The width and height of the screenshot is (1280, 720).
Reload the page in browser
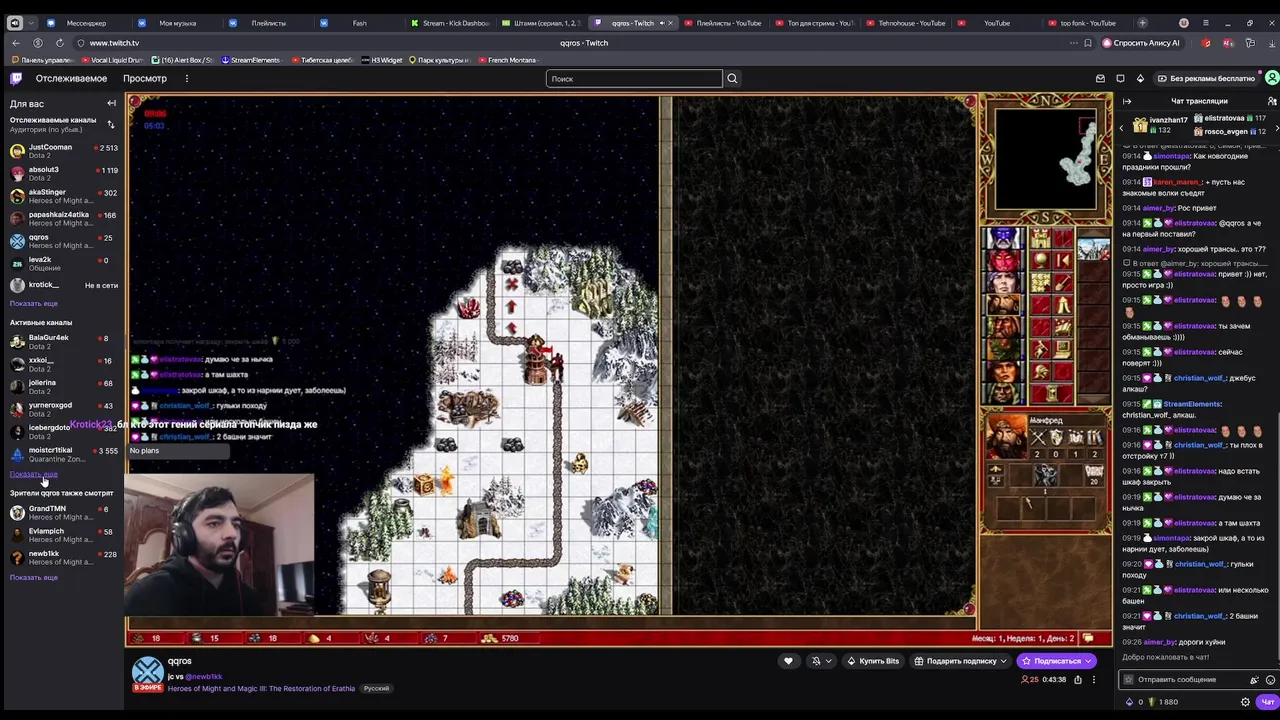[59, 43]
